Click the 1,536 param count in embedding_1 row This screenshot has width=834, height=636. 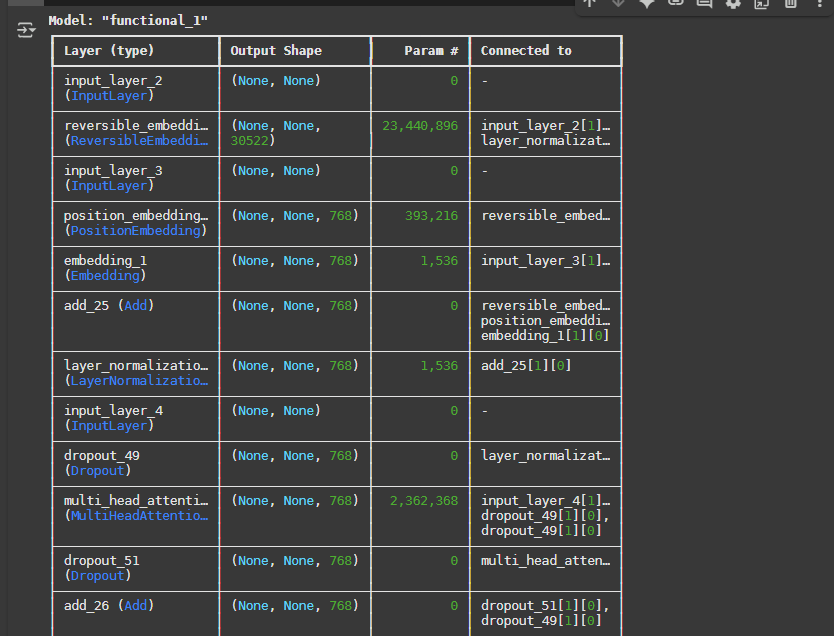click(439, 261)
